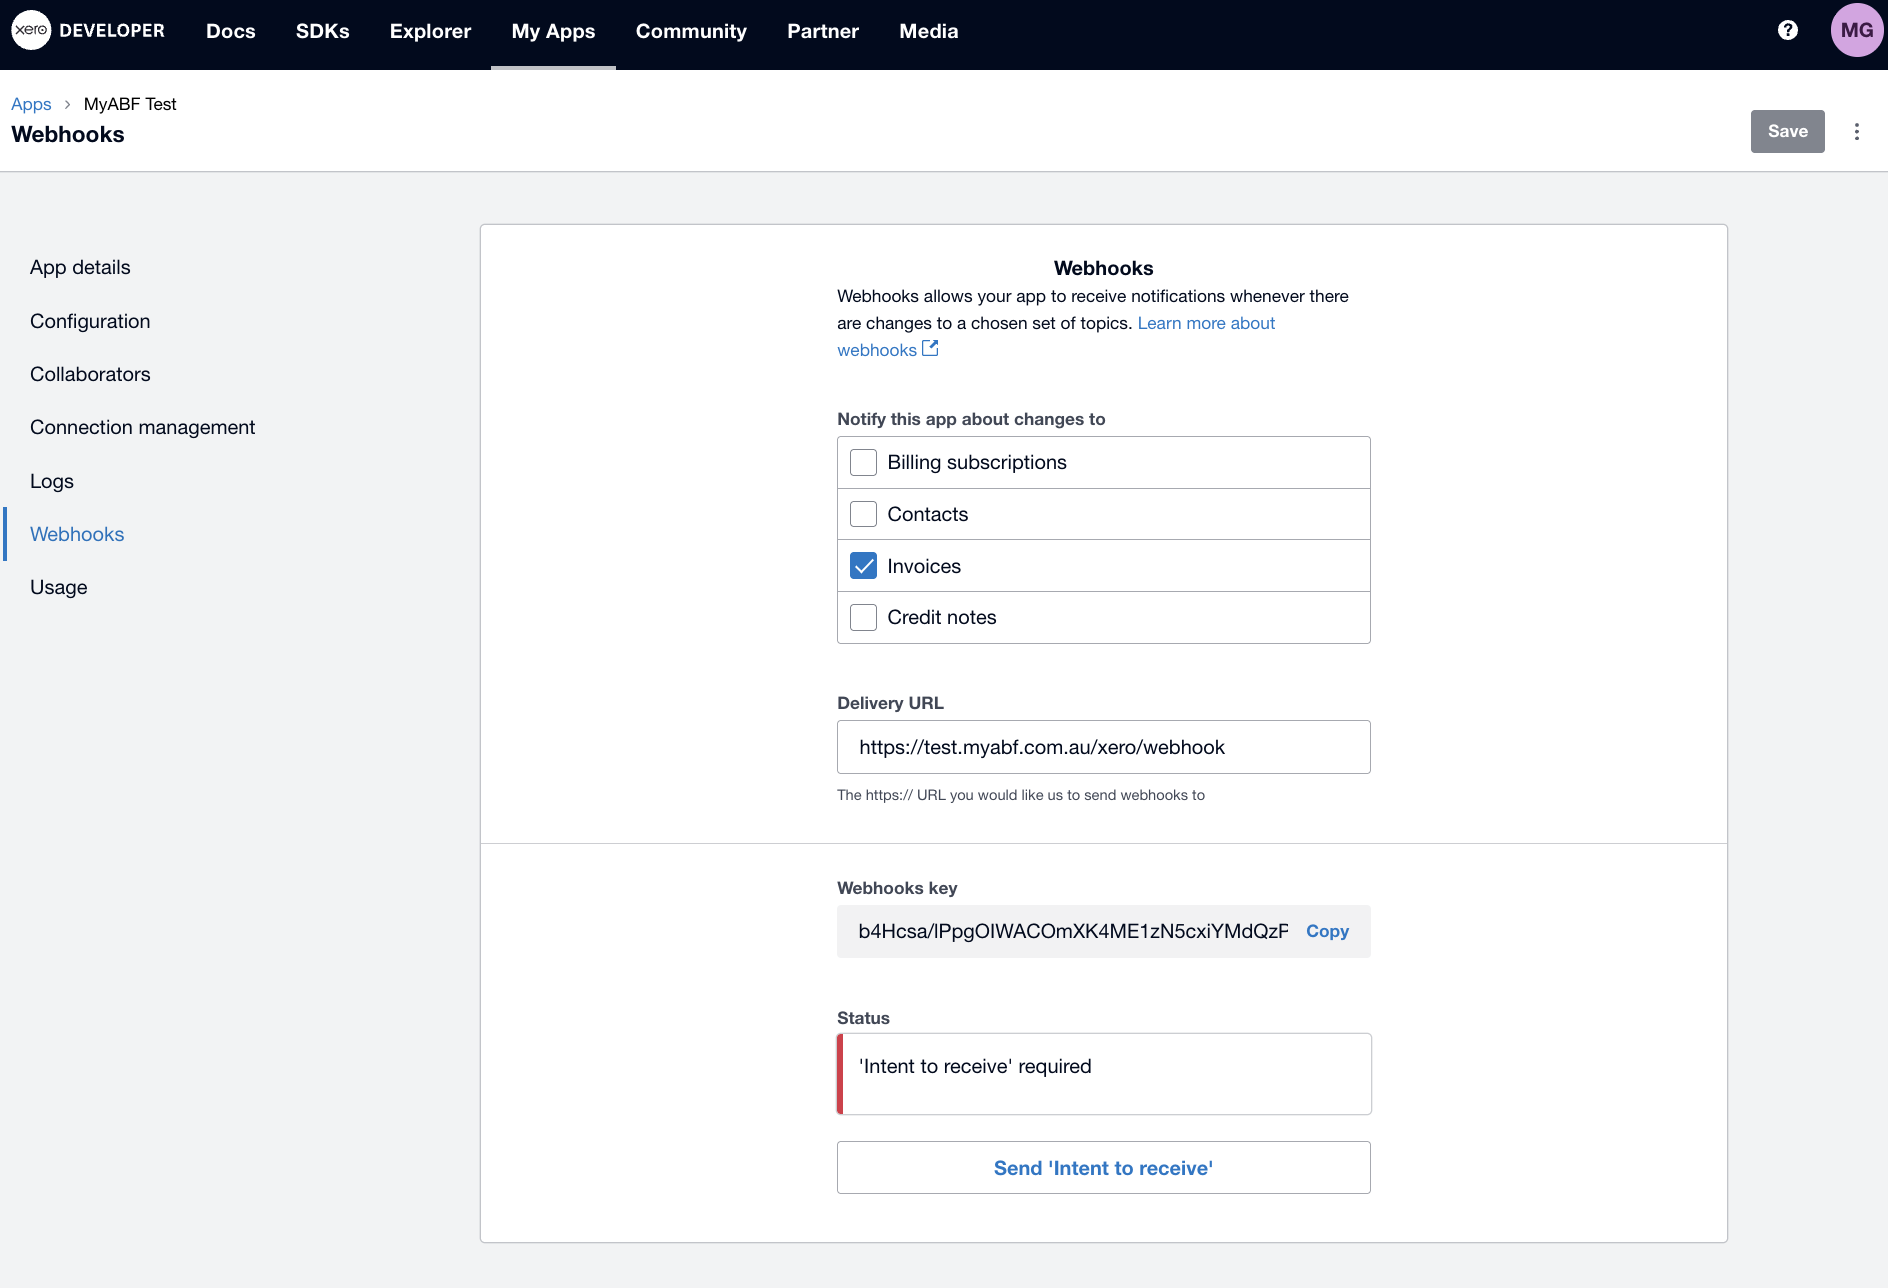Select Configuration in the sidebar
This screenshot has height=1288, width=1888.
click(90, 321)
